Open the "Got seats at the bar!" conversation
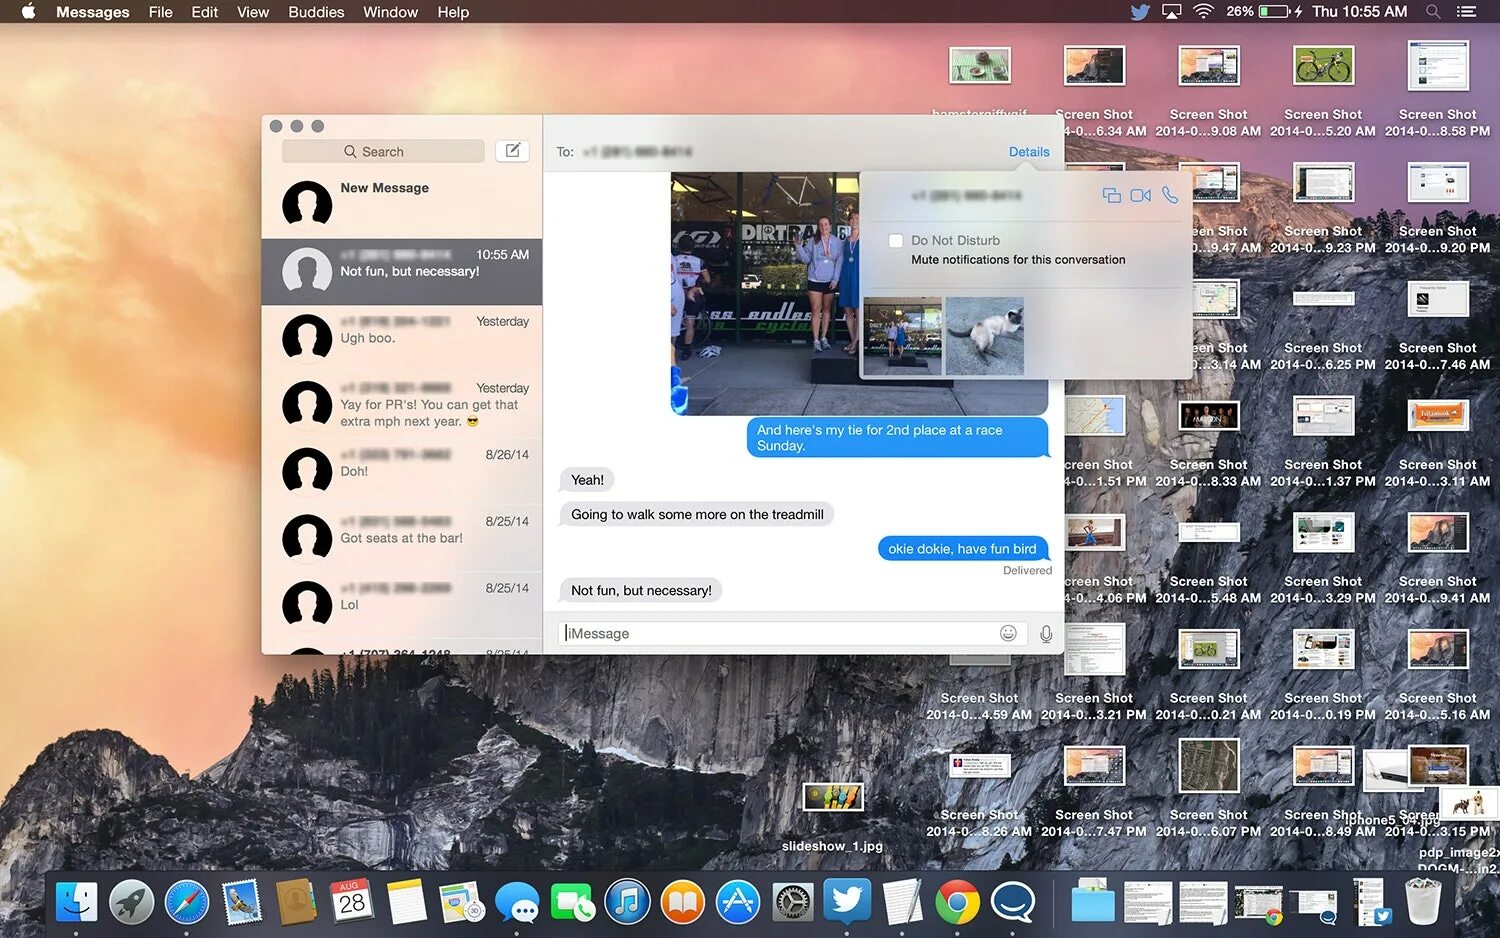The image size is (1500, 938). point(402,538)
